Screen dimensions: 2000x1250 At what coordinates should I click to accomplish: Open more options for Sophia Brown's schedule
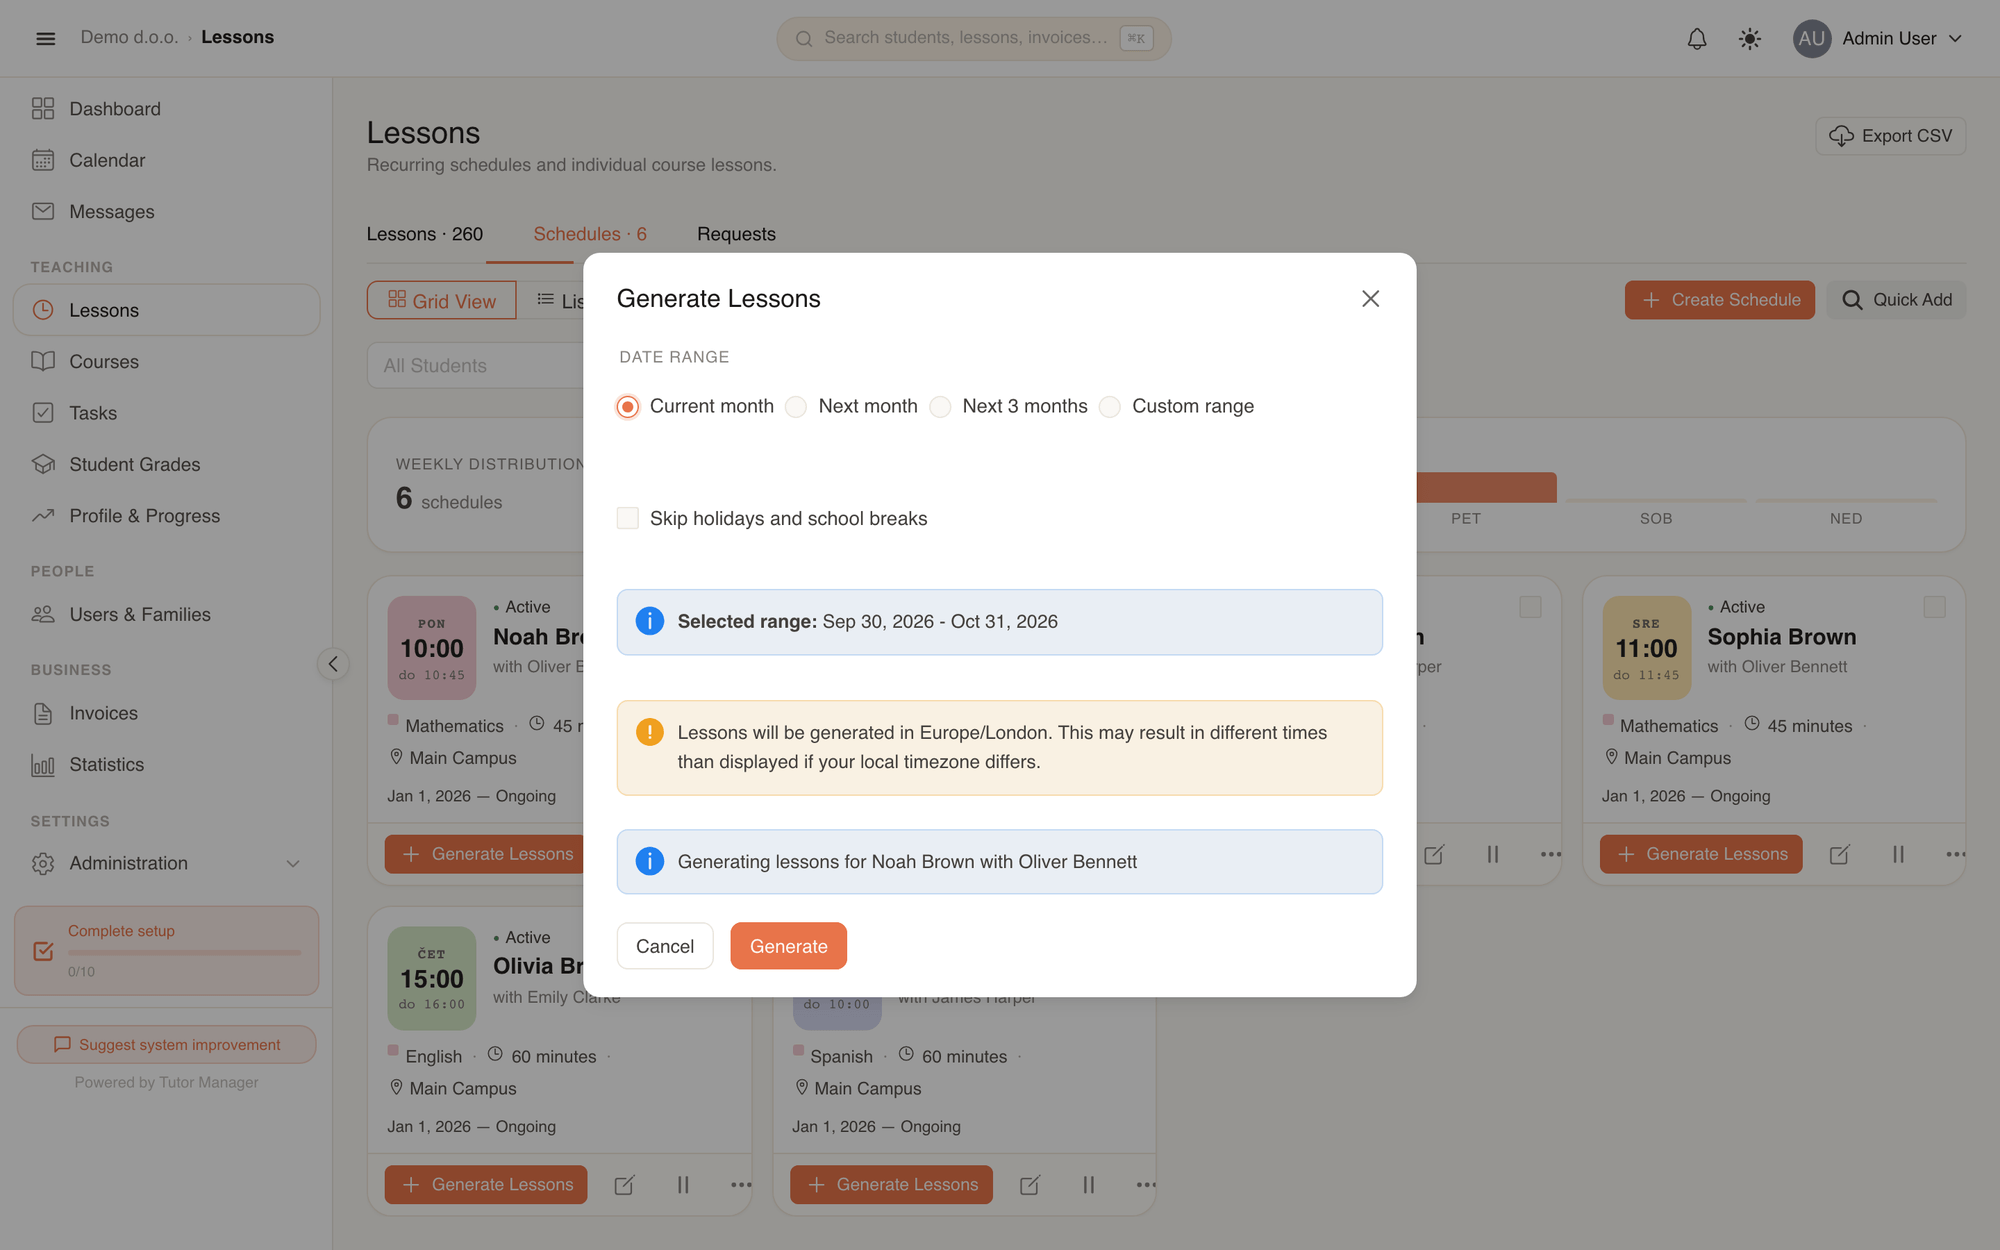click(1955, 854)
